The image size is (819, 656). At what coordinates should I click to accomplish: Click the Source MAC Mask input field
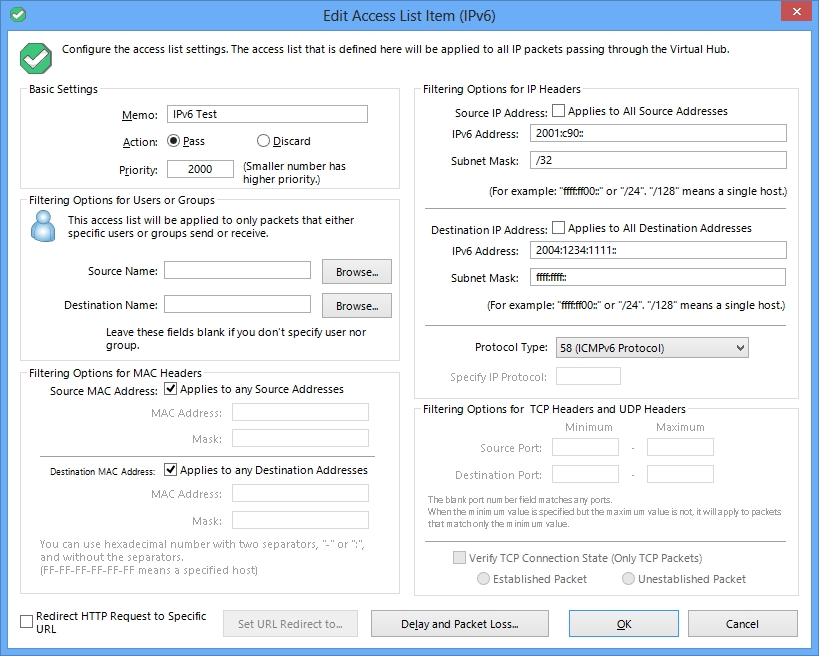coord(300,438)
